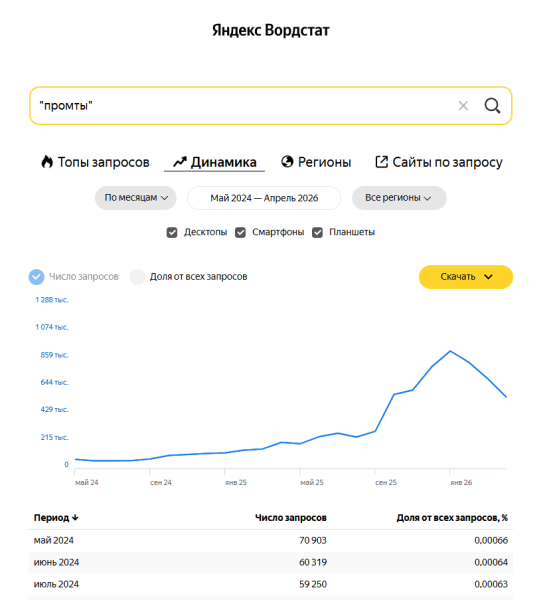Click the trend arrow icon beside Динамика

tap(180, 162)
